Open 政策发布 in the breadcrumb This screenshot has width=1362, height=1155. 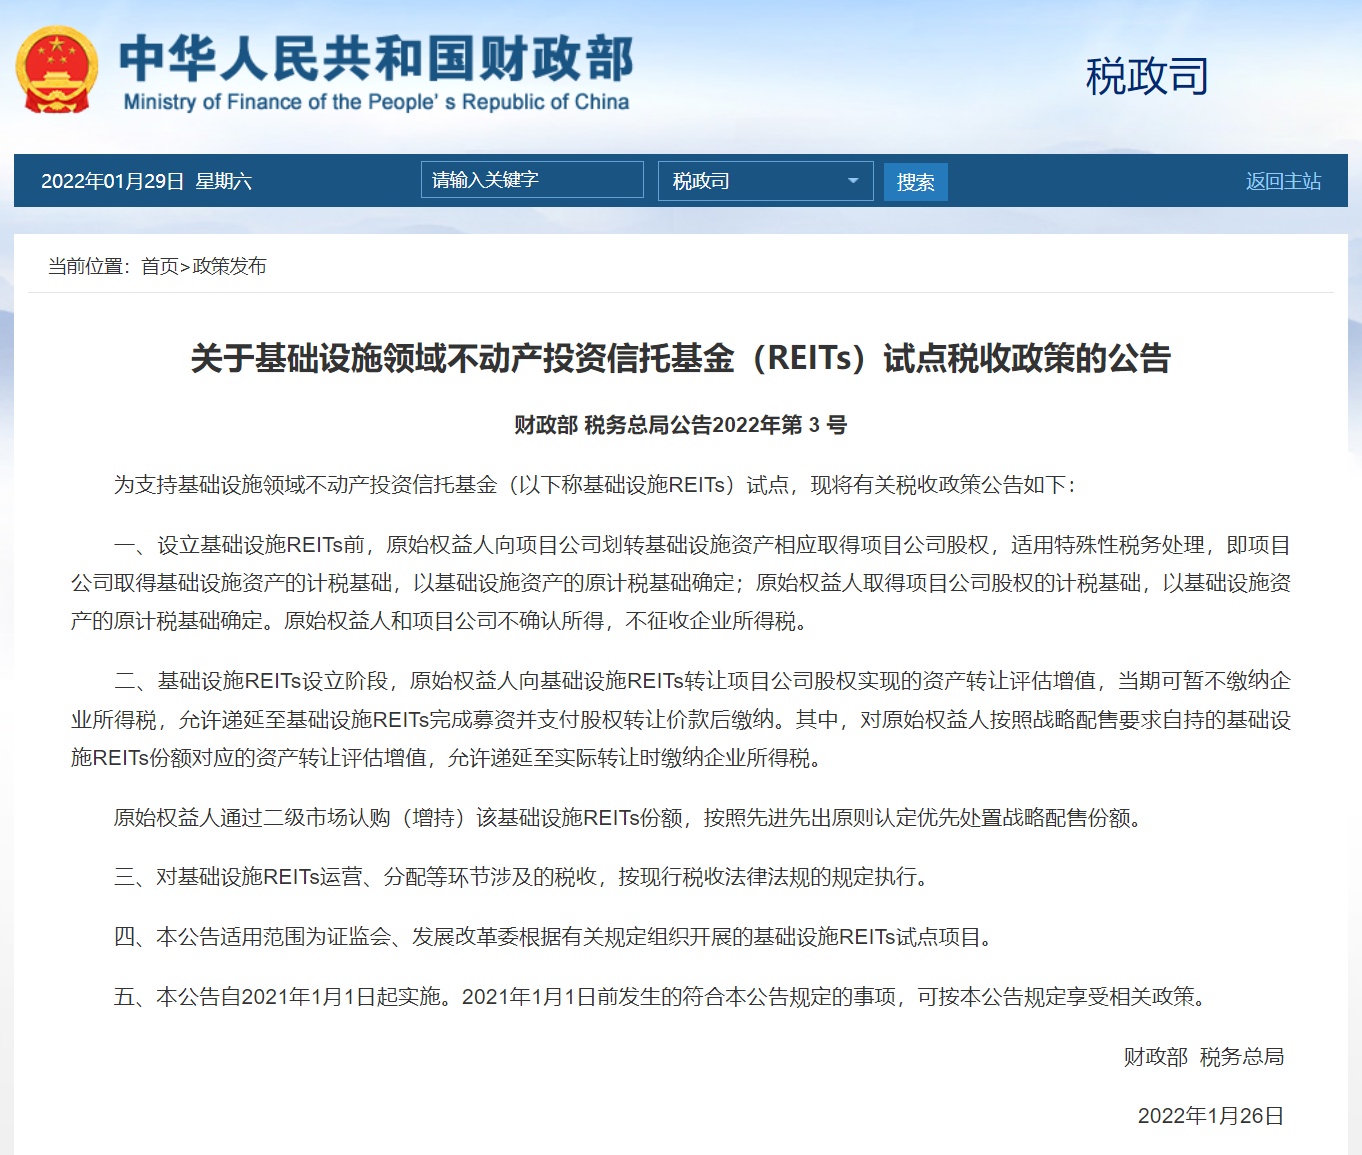click(229, 266)
